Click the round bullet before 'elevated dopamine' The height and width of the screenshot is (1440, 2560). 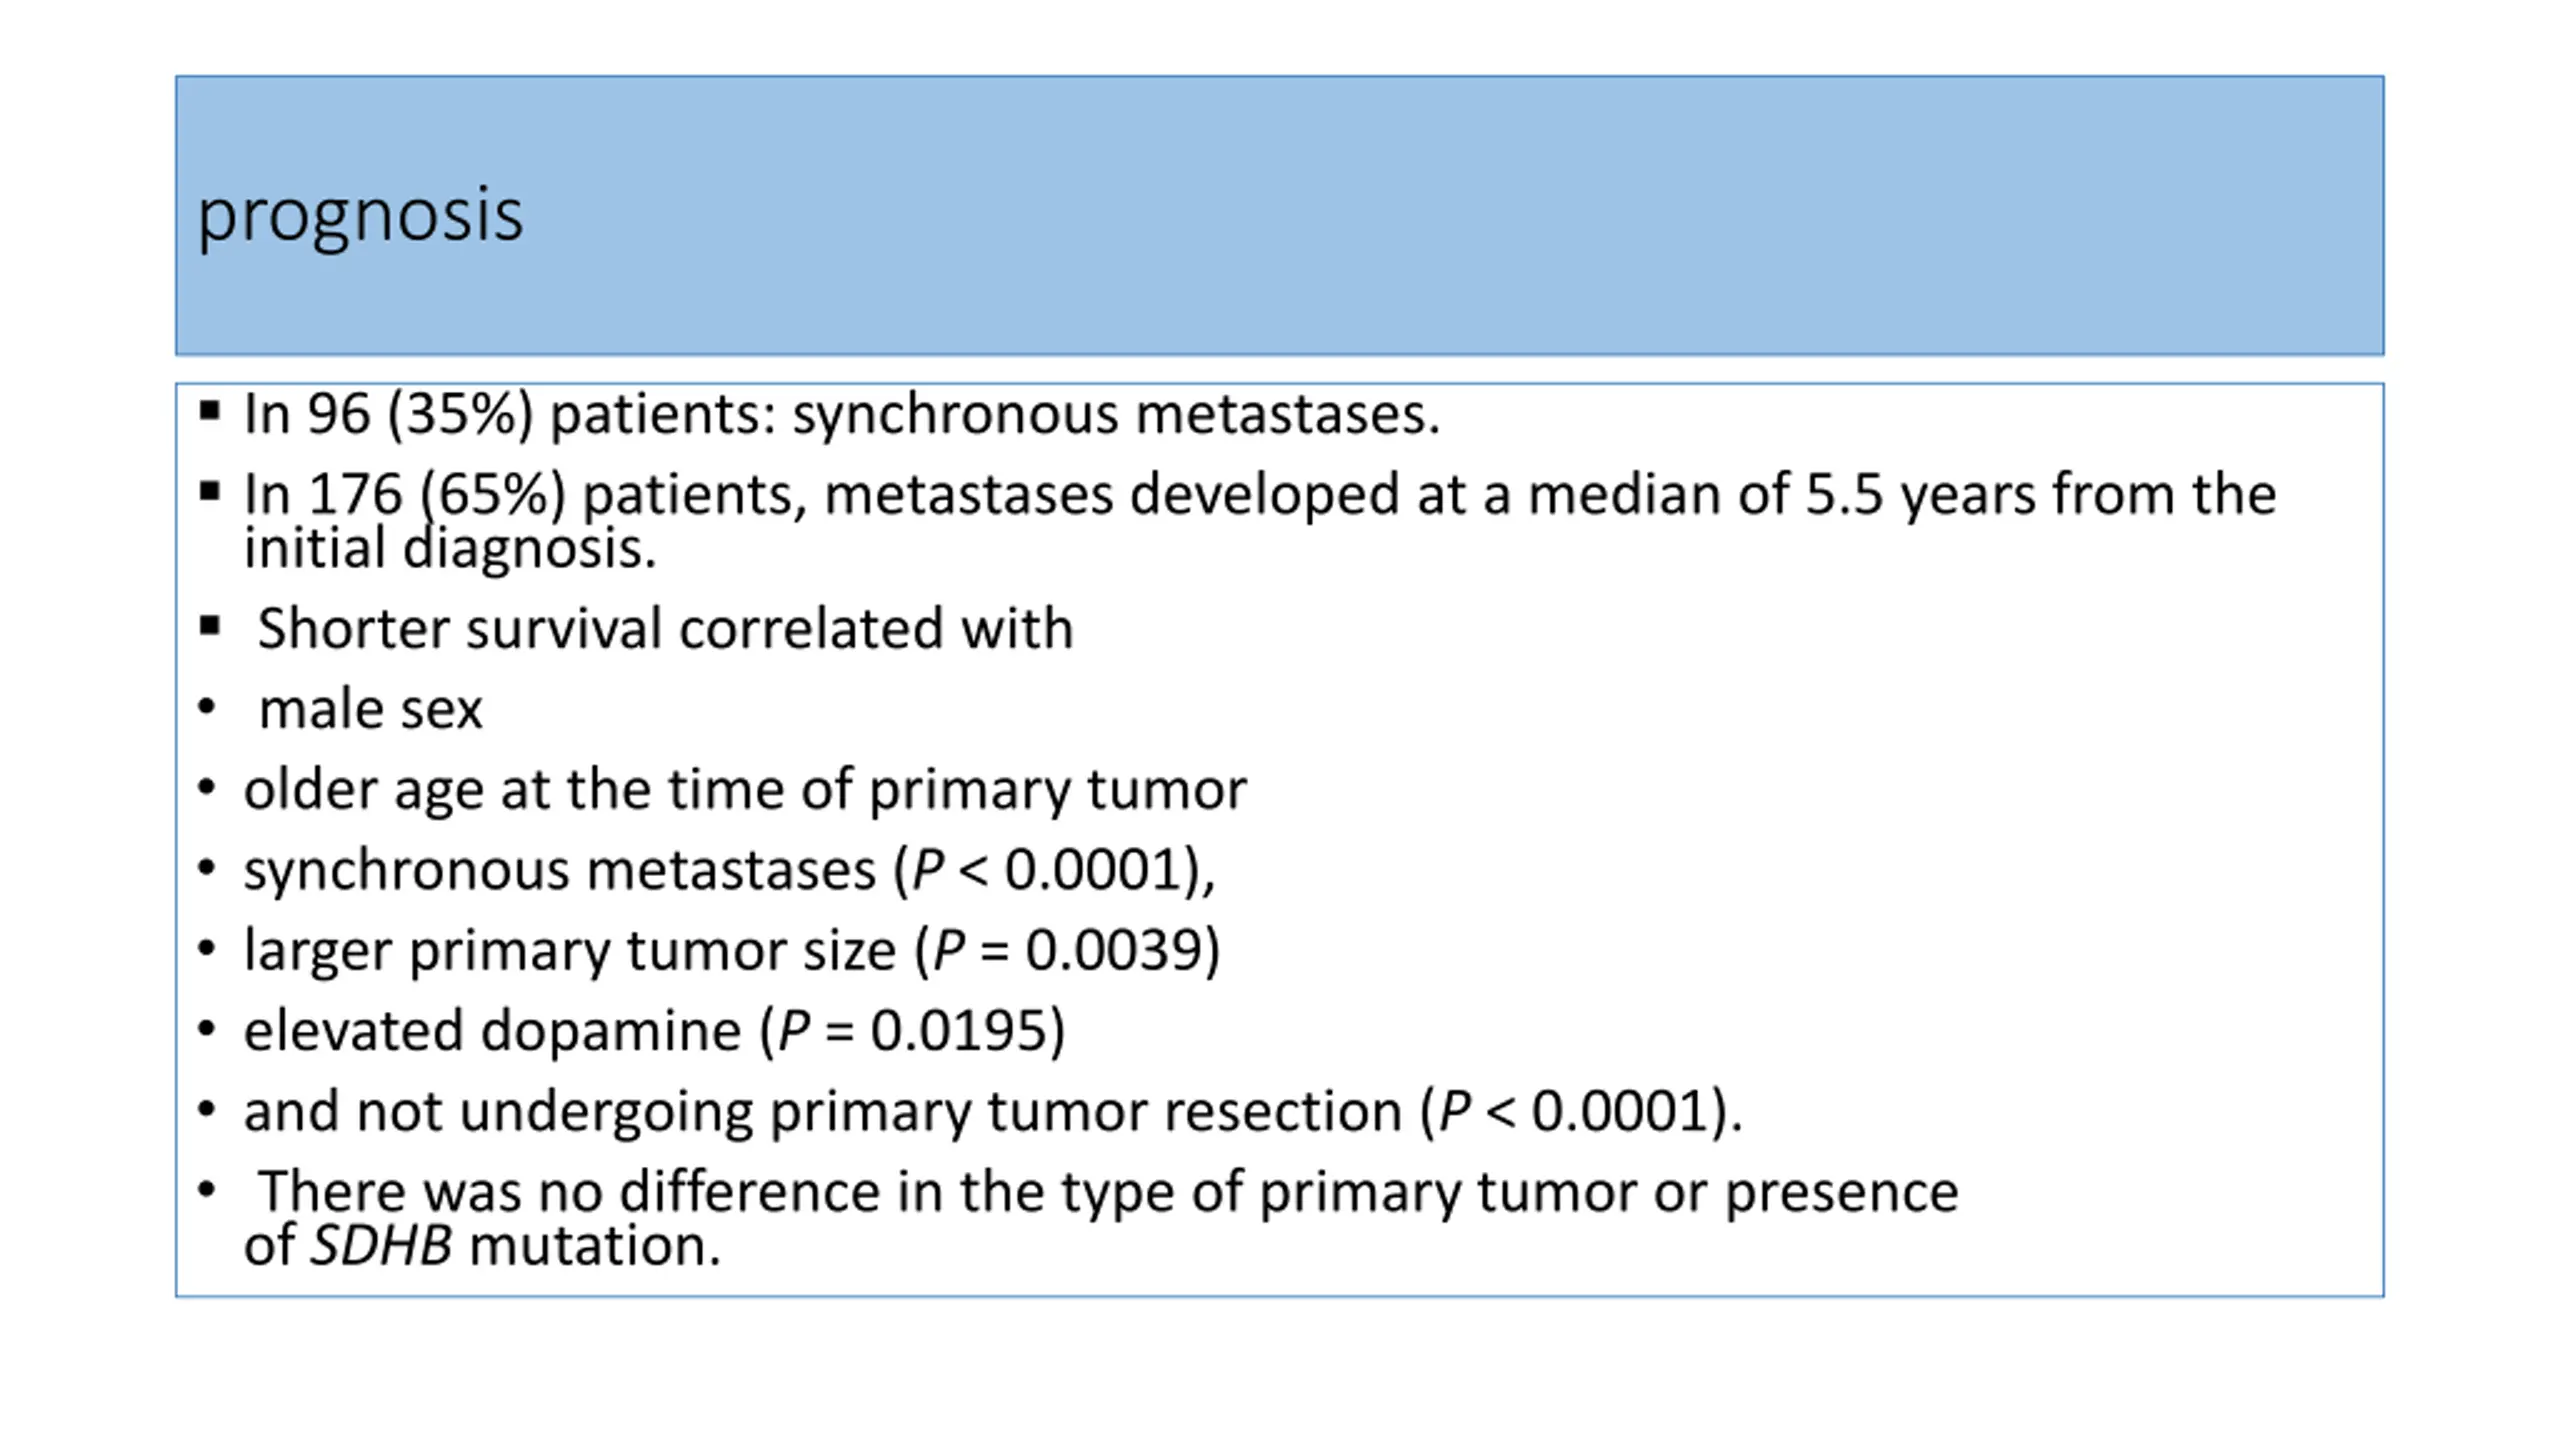pyautogui.click(x=207, y=1028)
